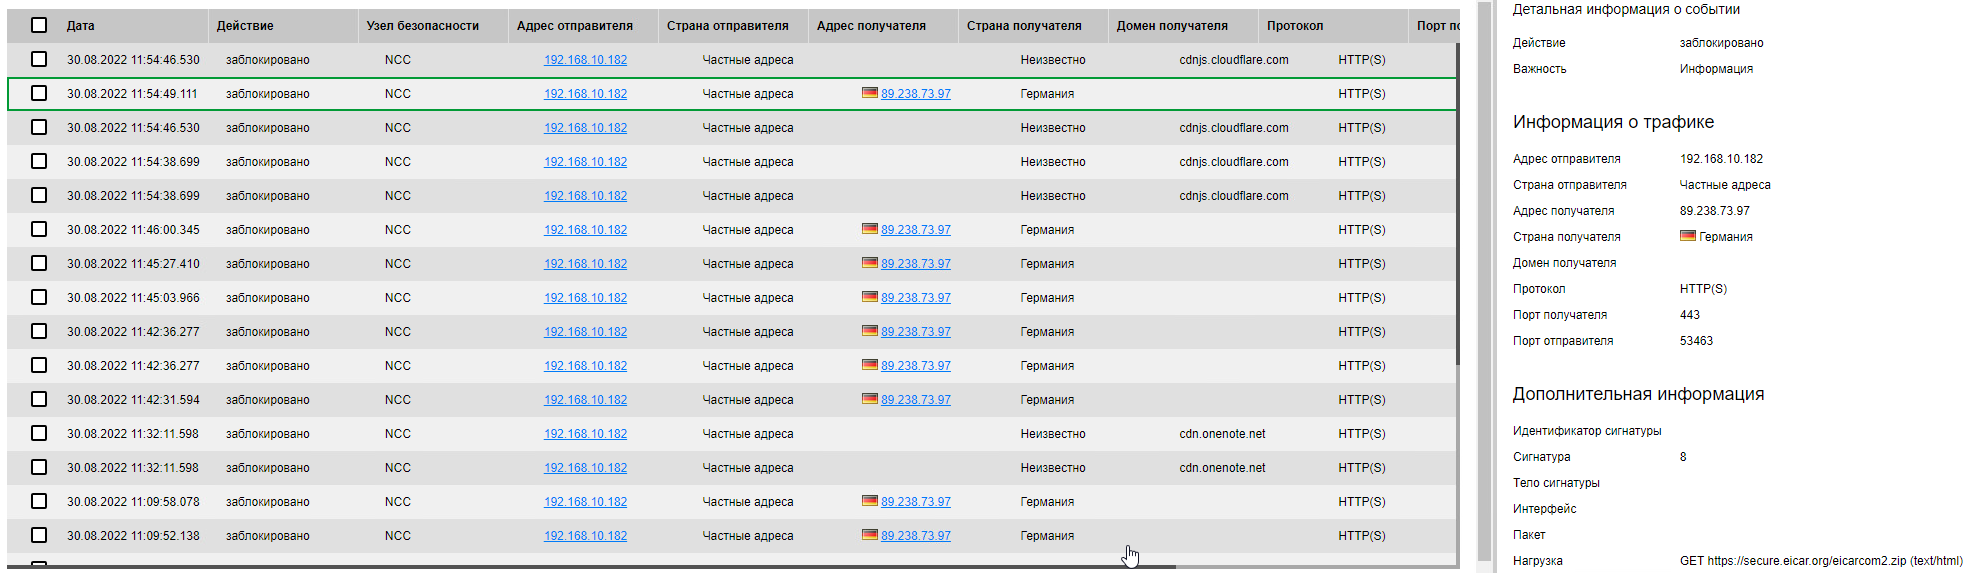Select the checkbox of the 11:45:03.966 row
The width and height of the screenshot is (1973, 573).
(x=39, y=297)
